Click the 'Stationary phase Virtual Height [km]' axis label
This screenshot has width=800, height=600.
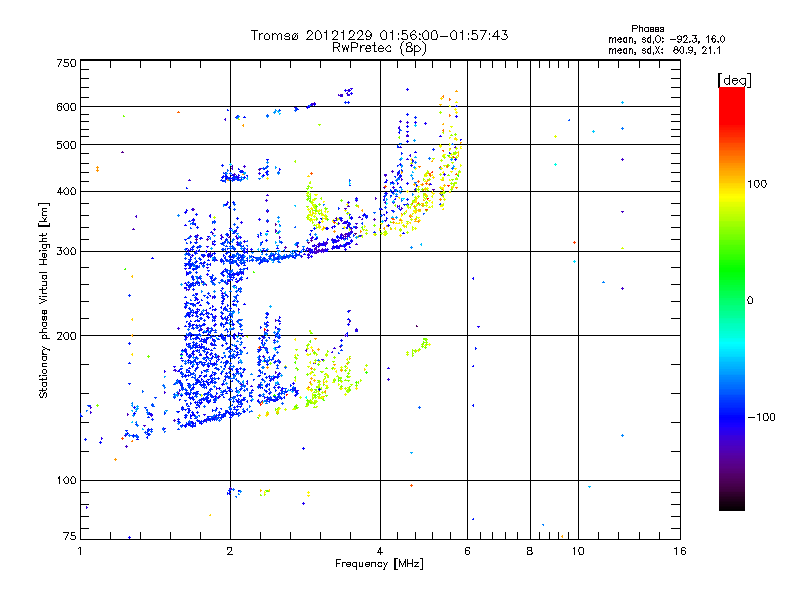pos(43,301)
